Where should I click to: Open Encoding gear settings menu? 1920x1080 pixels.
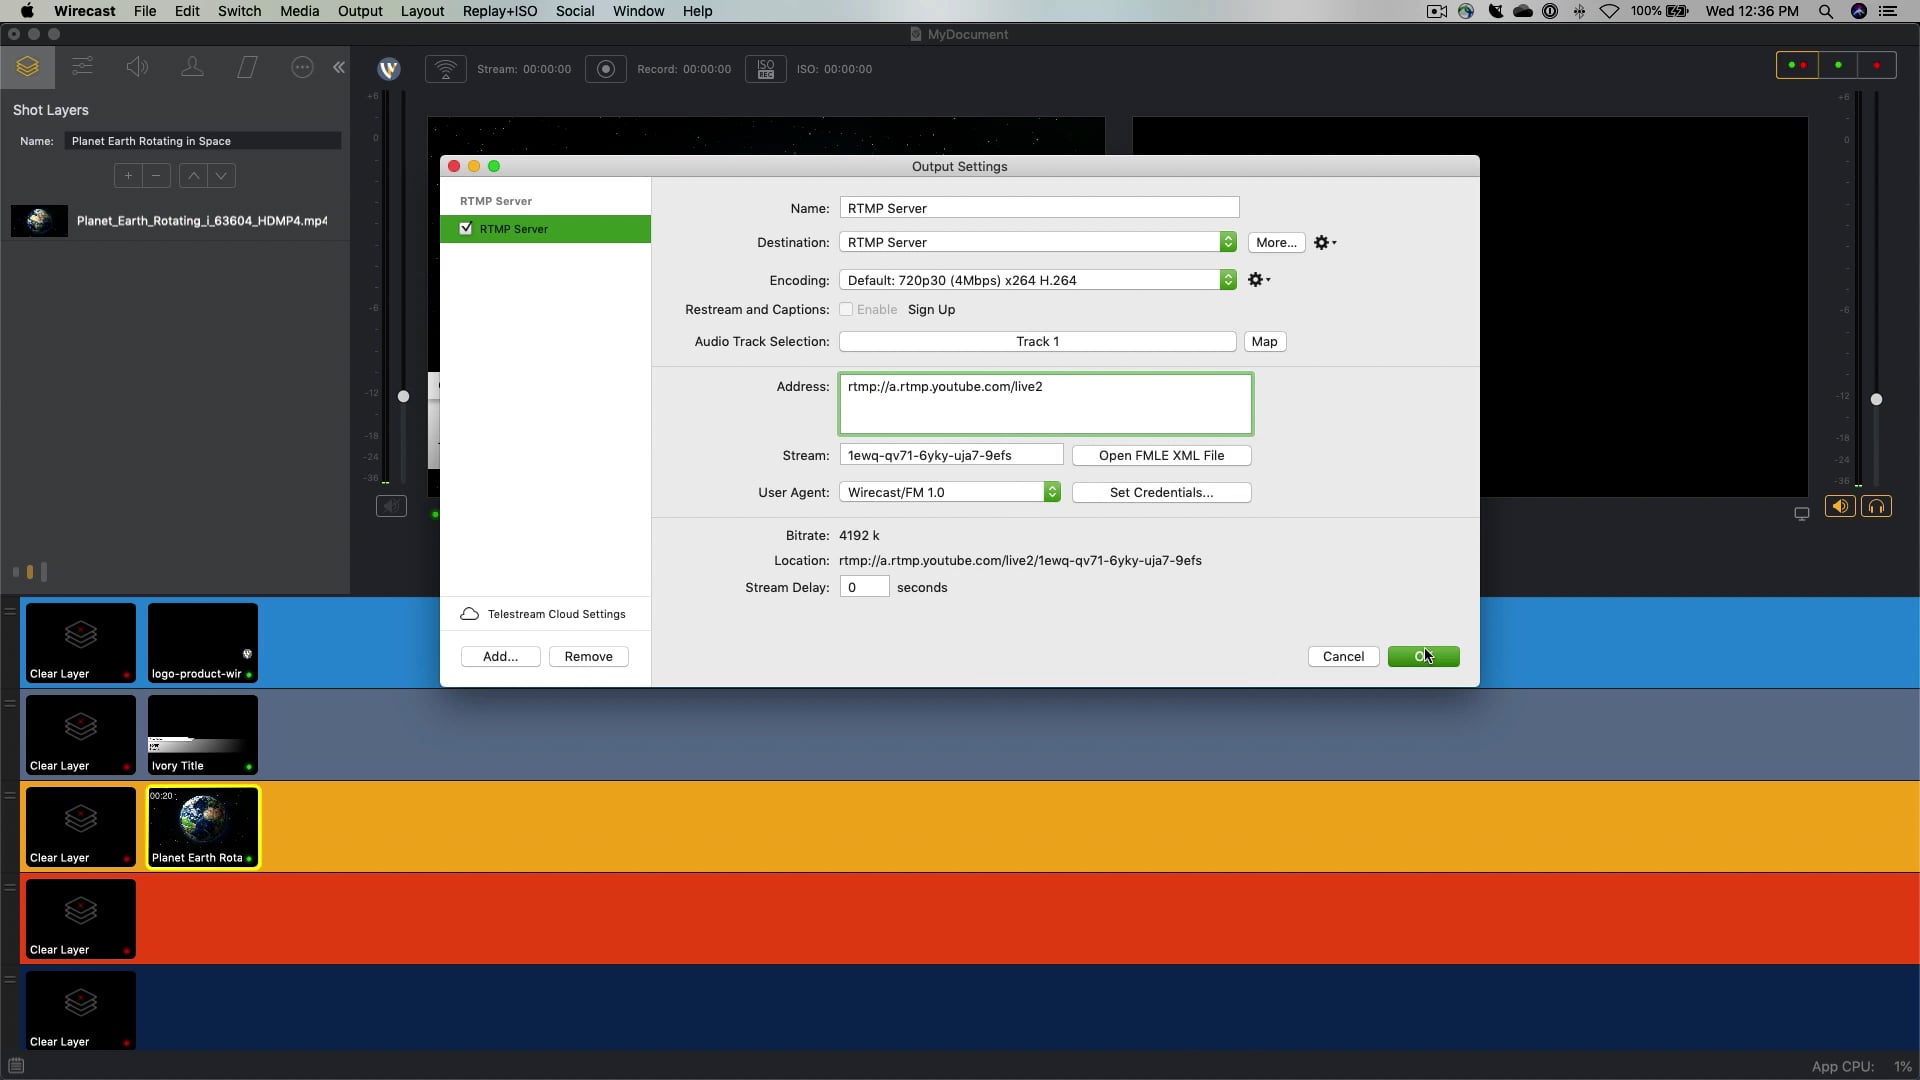(x=1259, y=280)
